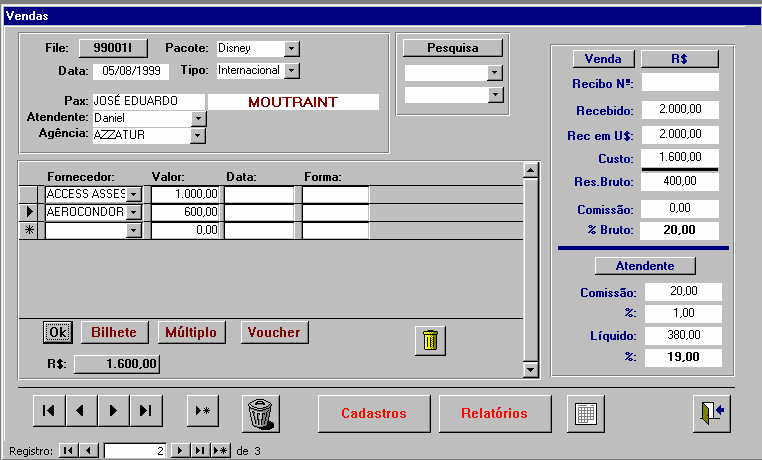Screen dimensions: 762x460
Task: Click Valor cell 600,00 for AEROCONDOR
Action: tap(186, 212)
